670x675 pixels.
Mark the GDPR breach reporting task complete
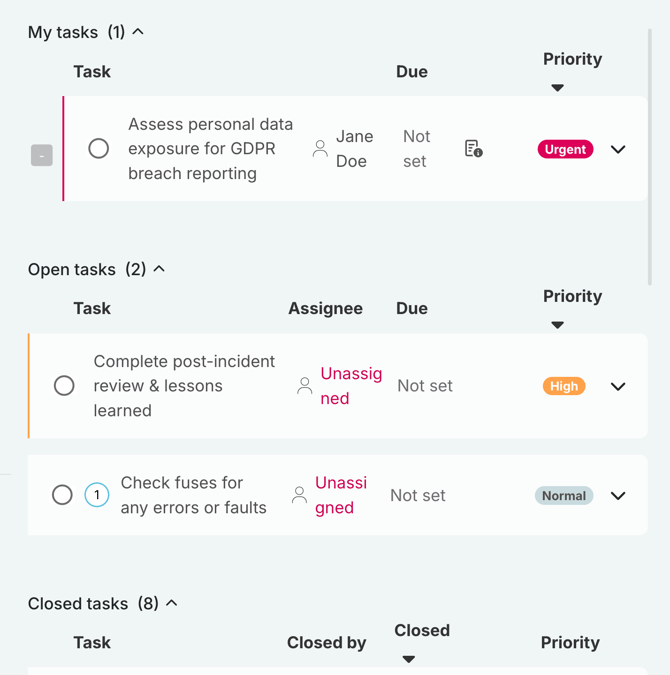pyautogui.click(x=98, y=149)
